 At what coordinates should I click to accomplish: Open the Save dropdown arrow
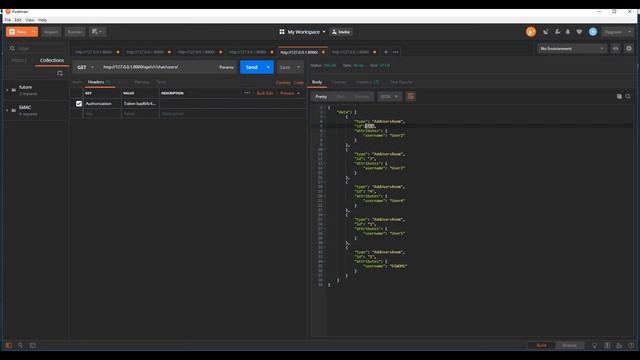298,67
